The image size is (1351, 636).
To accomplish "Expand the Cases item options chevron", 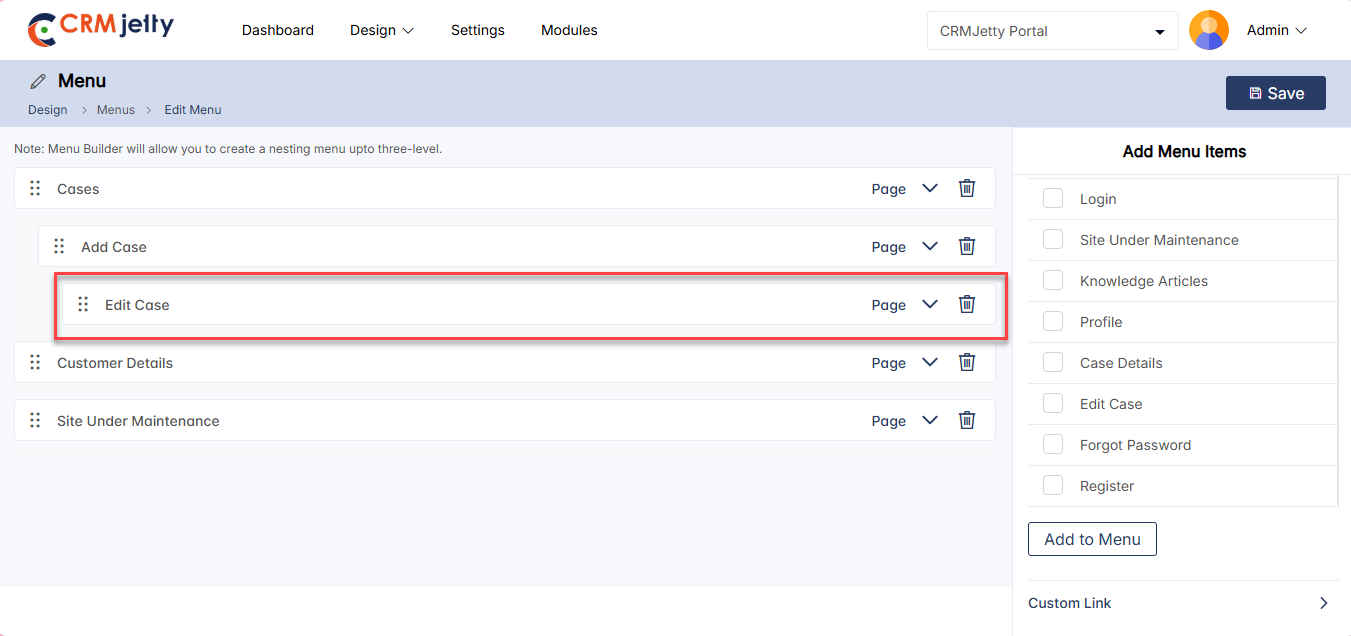I will [x=930, y=188].
